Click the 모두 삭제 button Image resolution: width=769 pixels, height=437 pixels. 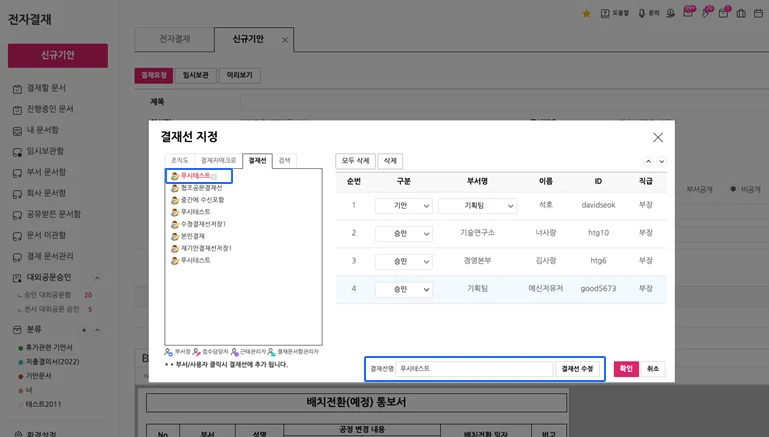pos(355,161)
